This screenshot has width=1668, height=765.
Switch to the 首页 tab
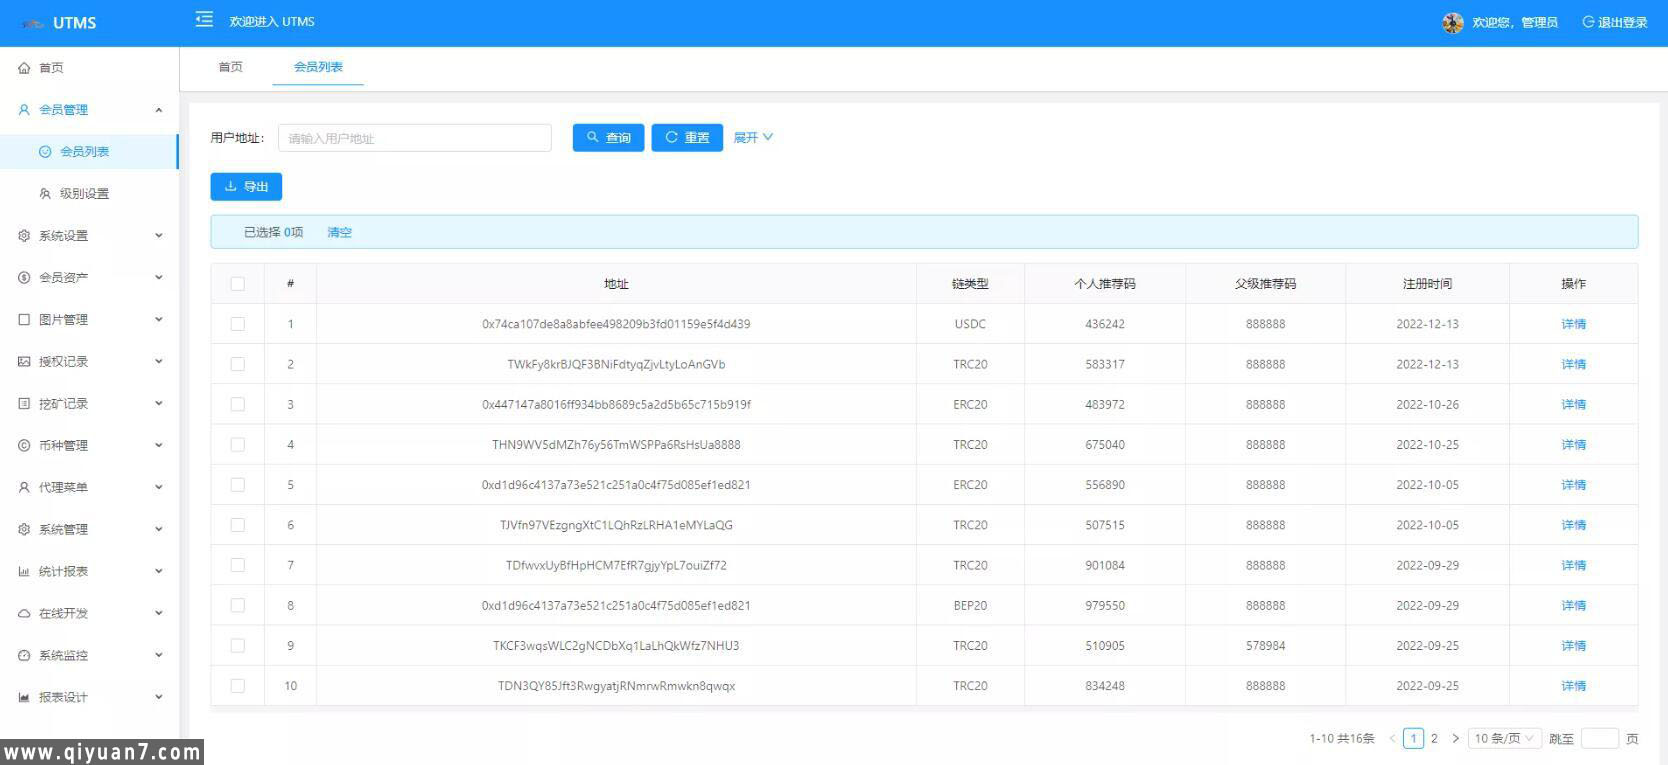(x=230, y=67)
